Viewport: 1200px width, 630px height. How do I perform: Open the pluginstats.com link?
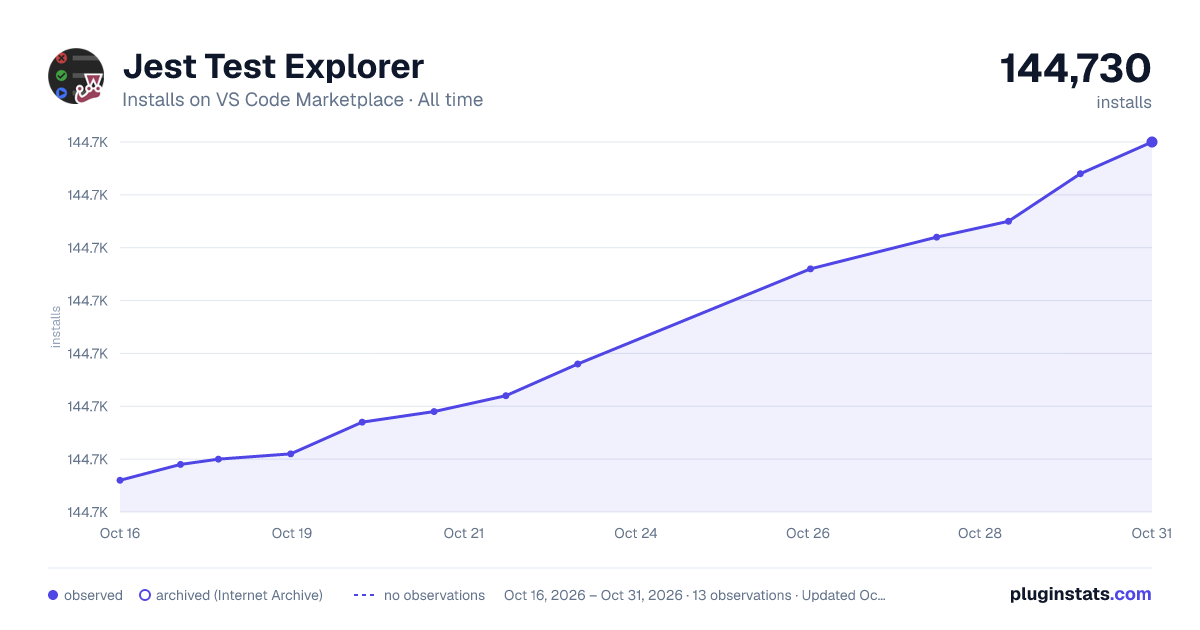tap(1080, 594)
